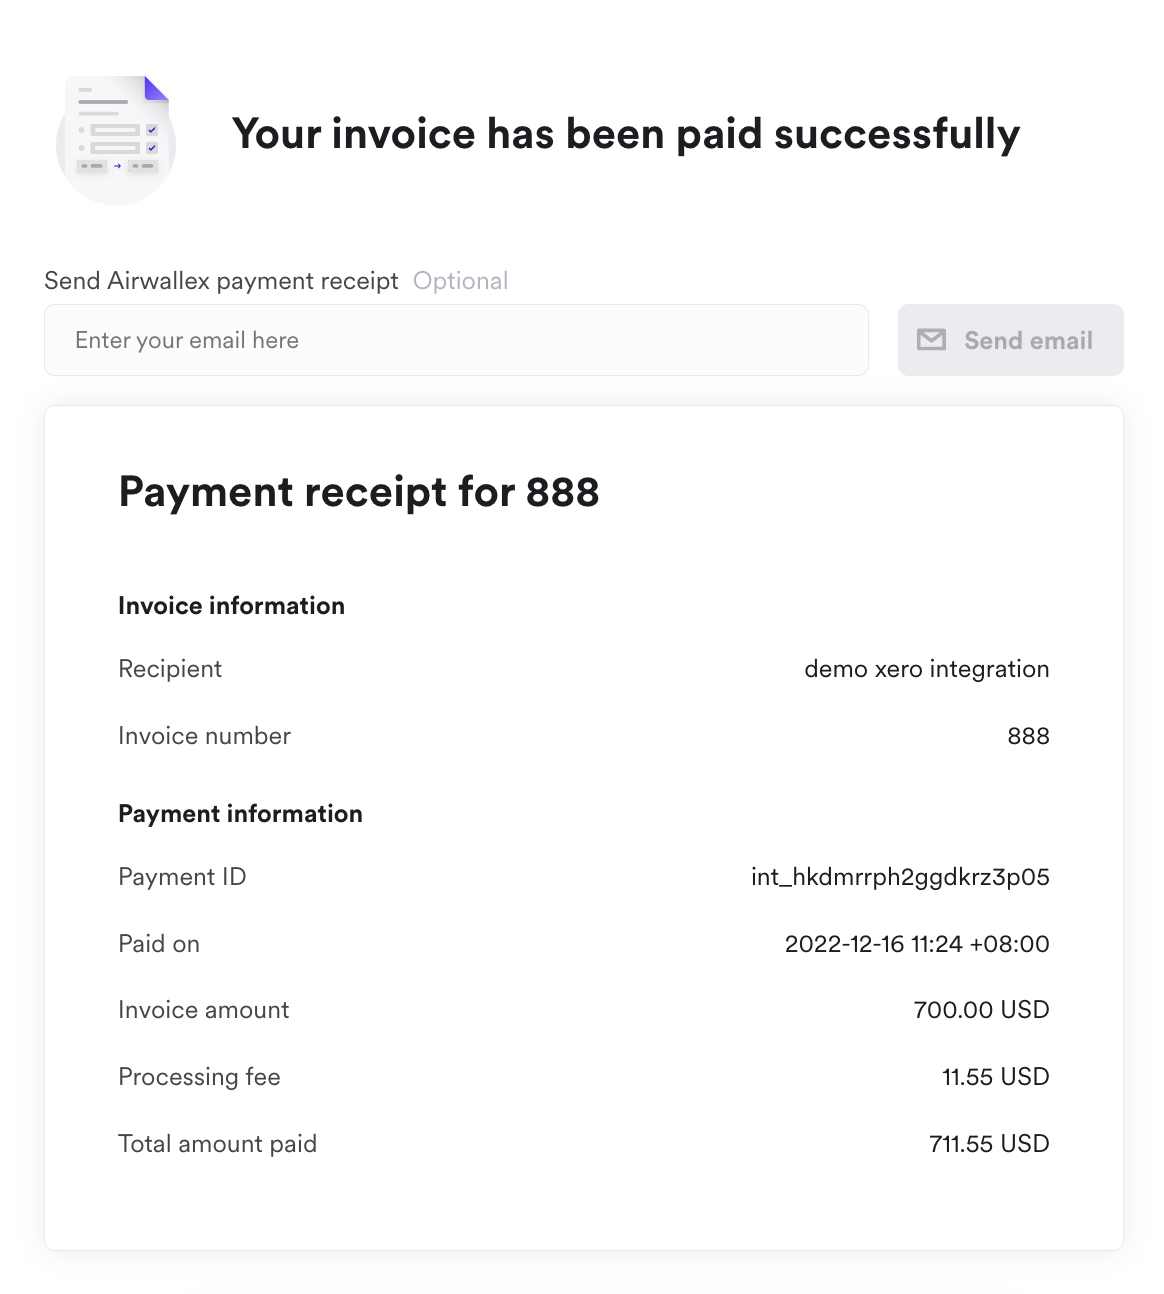Click the Payment ID value int_hkdmrrph2ggdkrz3p05
Image resolution: width=1164 pixels, height=1294 pixels.
[x=900, y=877]
